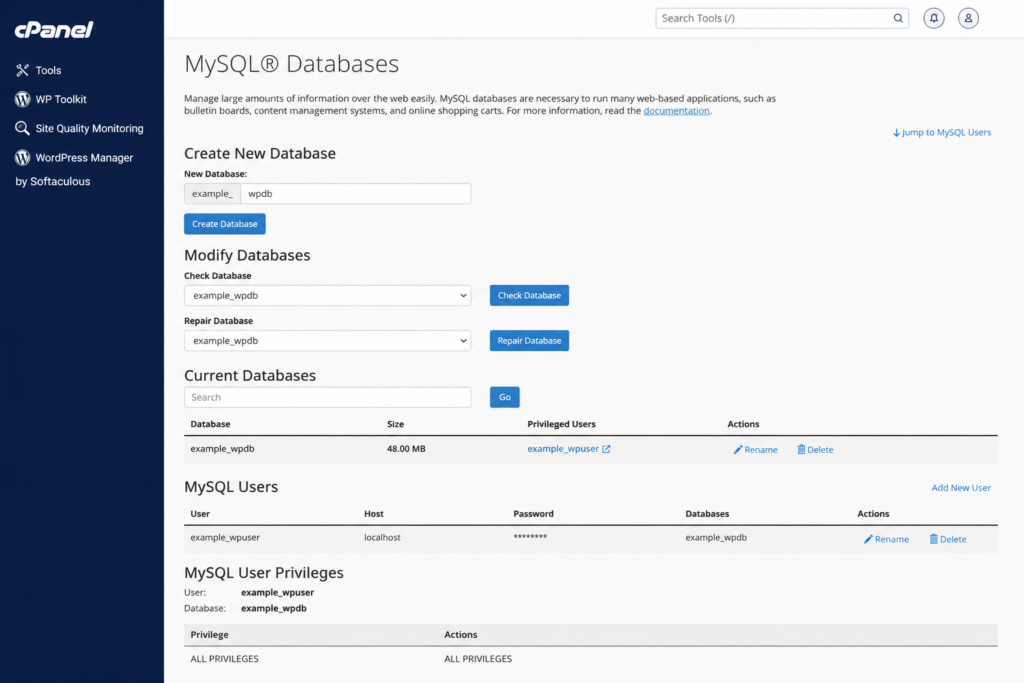Select the localhost host cell
This screenshot has height=683, width=1024.
[382, 537]
